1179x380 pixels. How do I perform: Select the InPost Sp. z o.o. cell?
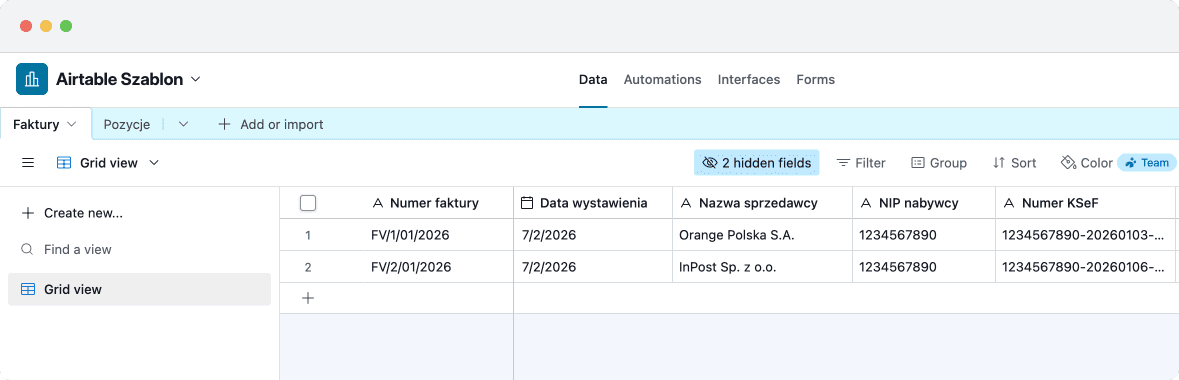coord(762,267)
